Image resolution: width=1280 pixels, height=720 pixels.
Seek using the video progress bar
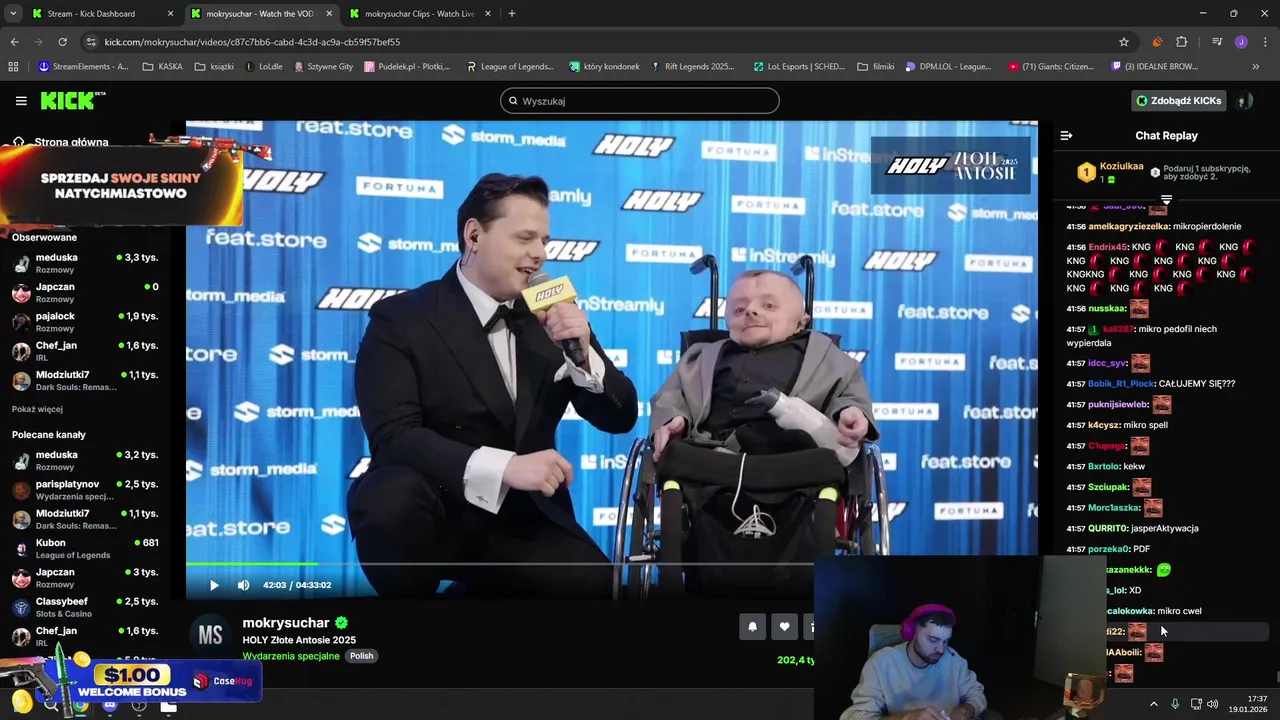coord(500,564)
